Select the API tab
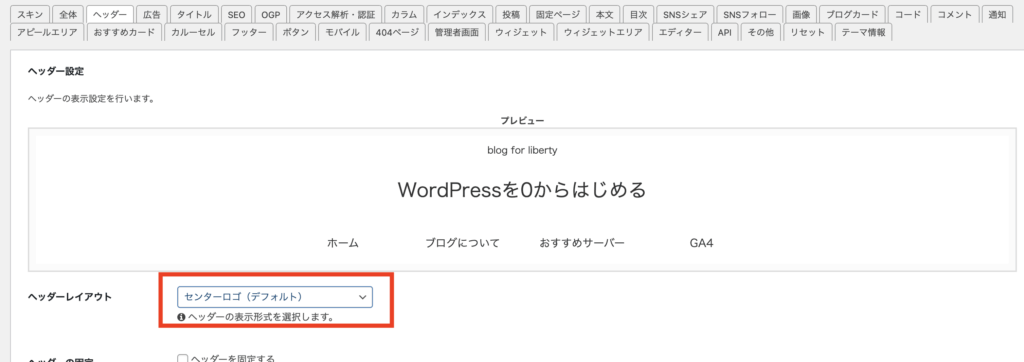This screenshot has width=1024, height=362. (724, 33)
